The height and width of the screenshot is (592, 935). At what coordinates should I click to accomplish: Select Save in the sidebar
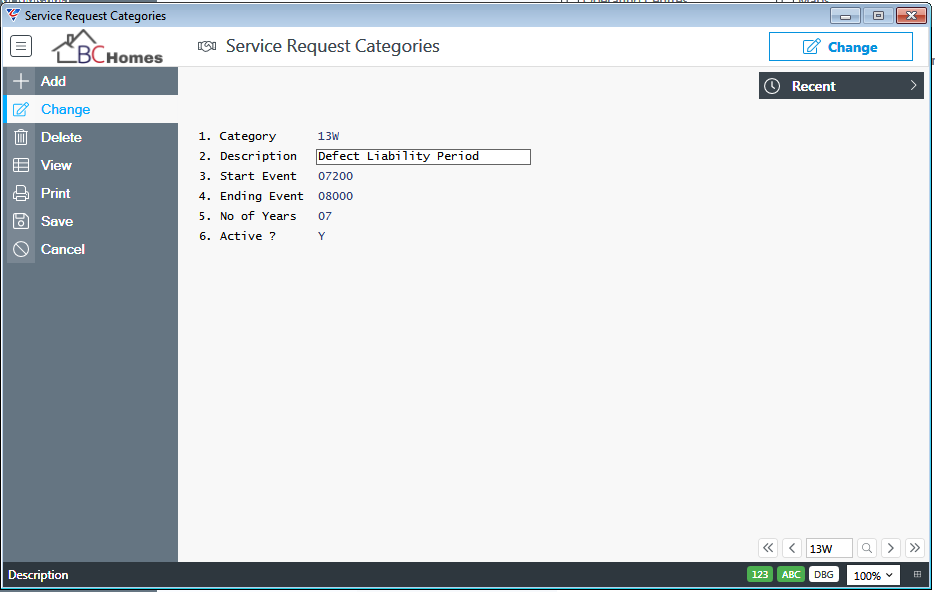(57, 221)
